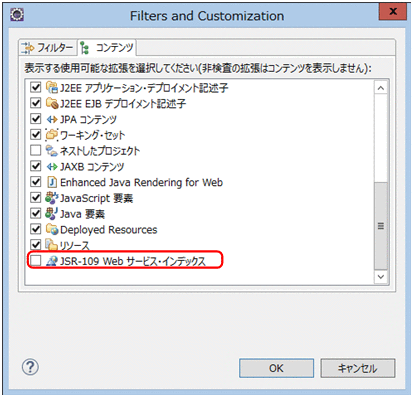Screen dimensions: 415x399
Task: Click the キャンセル button
Action: 358,368
